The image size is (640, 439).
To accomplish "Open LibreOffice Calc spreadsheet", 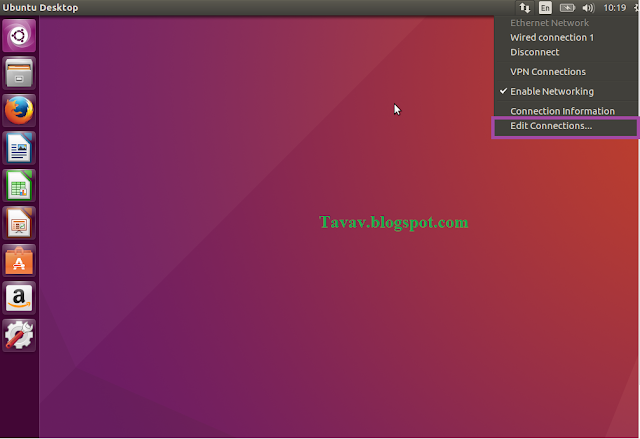I will click(19, 186).
